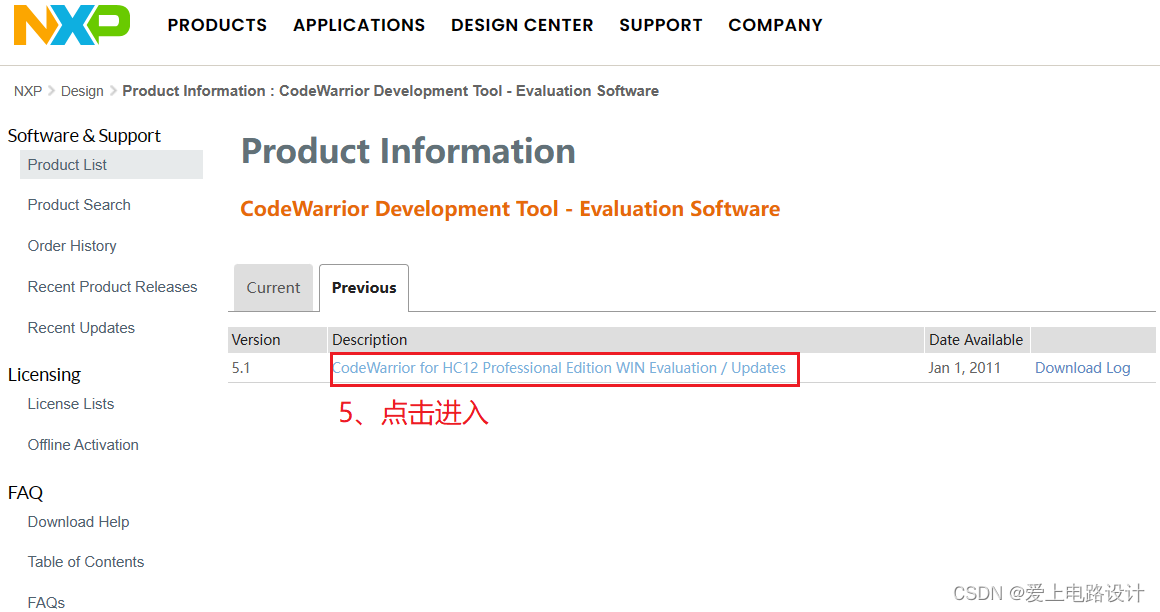Click the Software & Support section heading
This screenshot has height=612, width=1160.
pos(84,135)
